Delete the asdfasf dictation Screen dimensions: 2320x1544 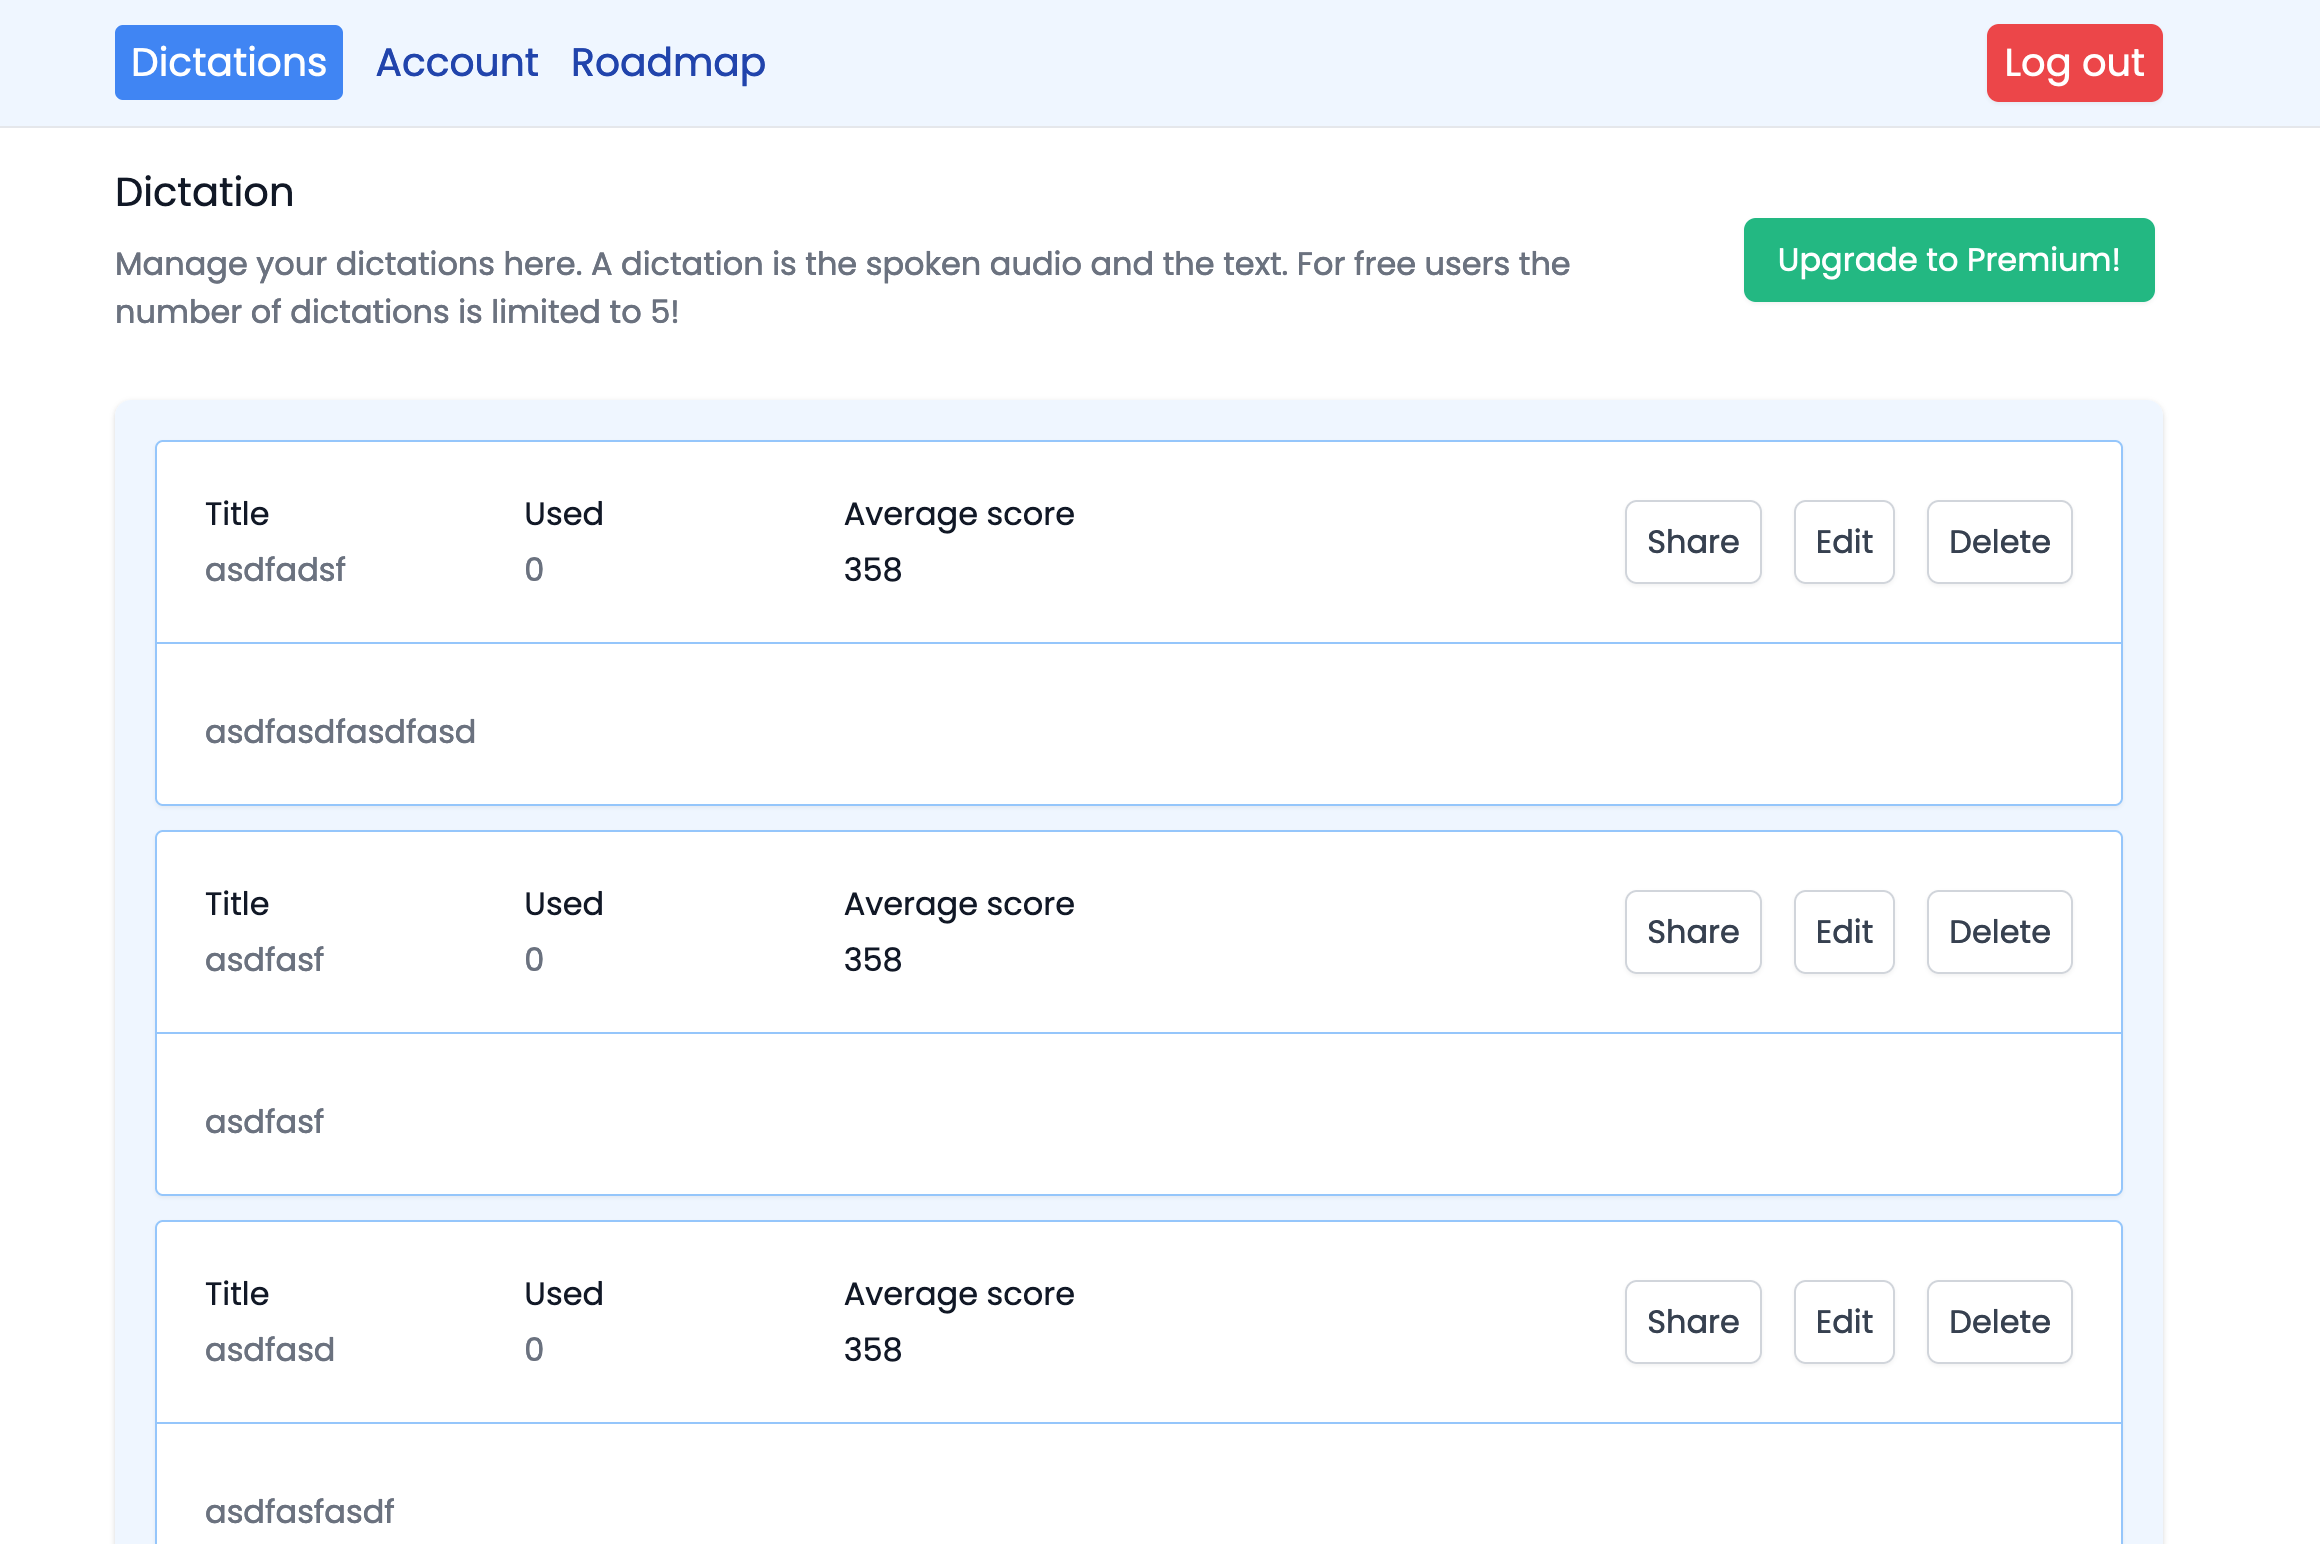tap(1998, 932)
